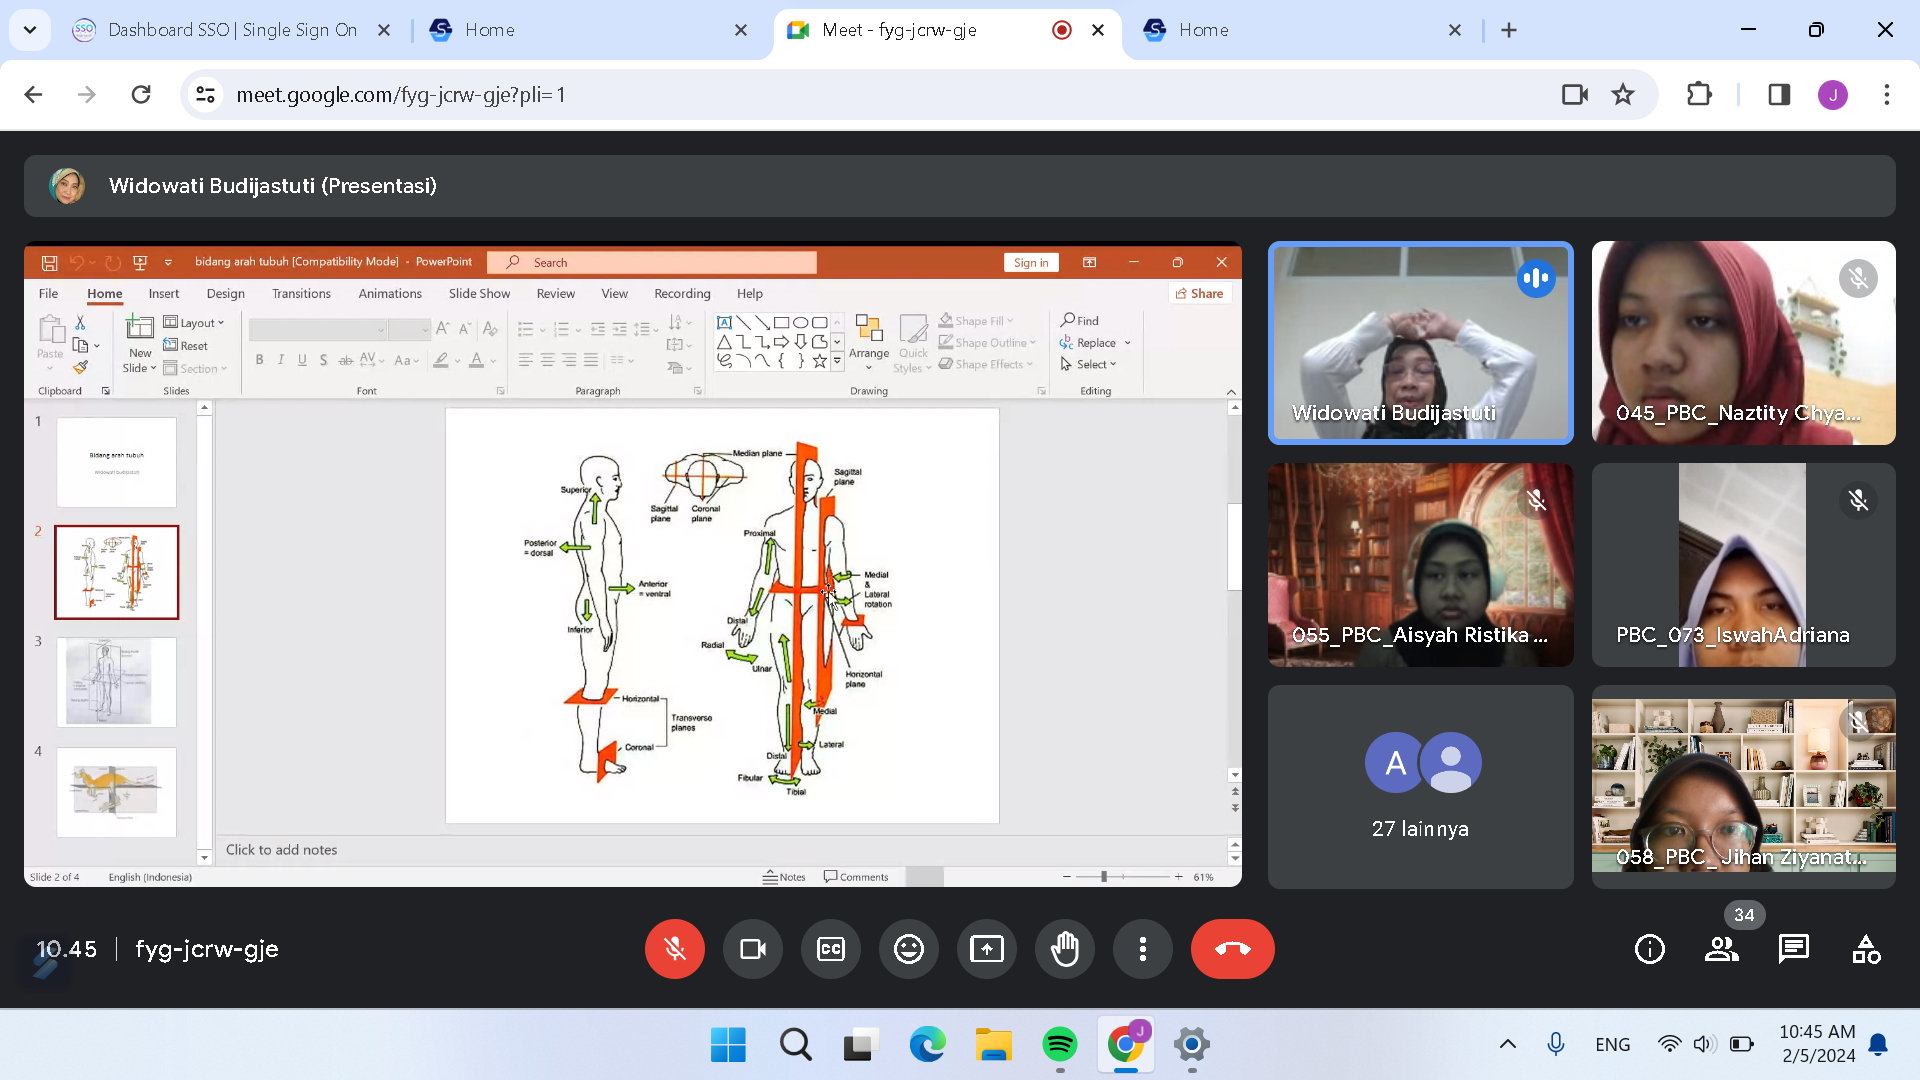Expand the Select dropdown in Editing

click(x=1088, y=365)
